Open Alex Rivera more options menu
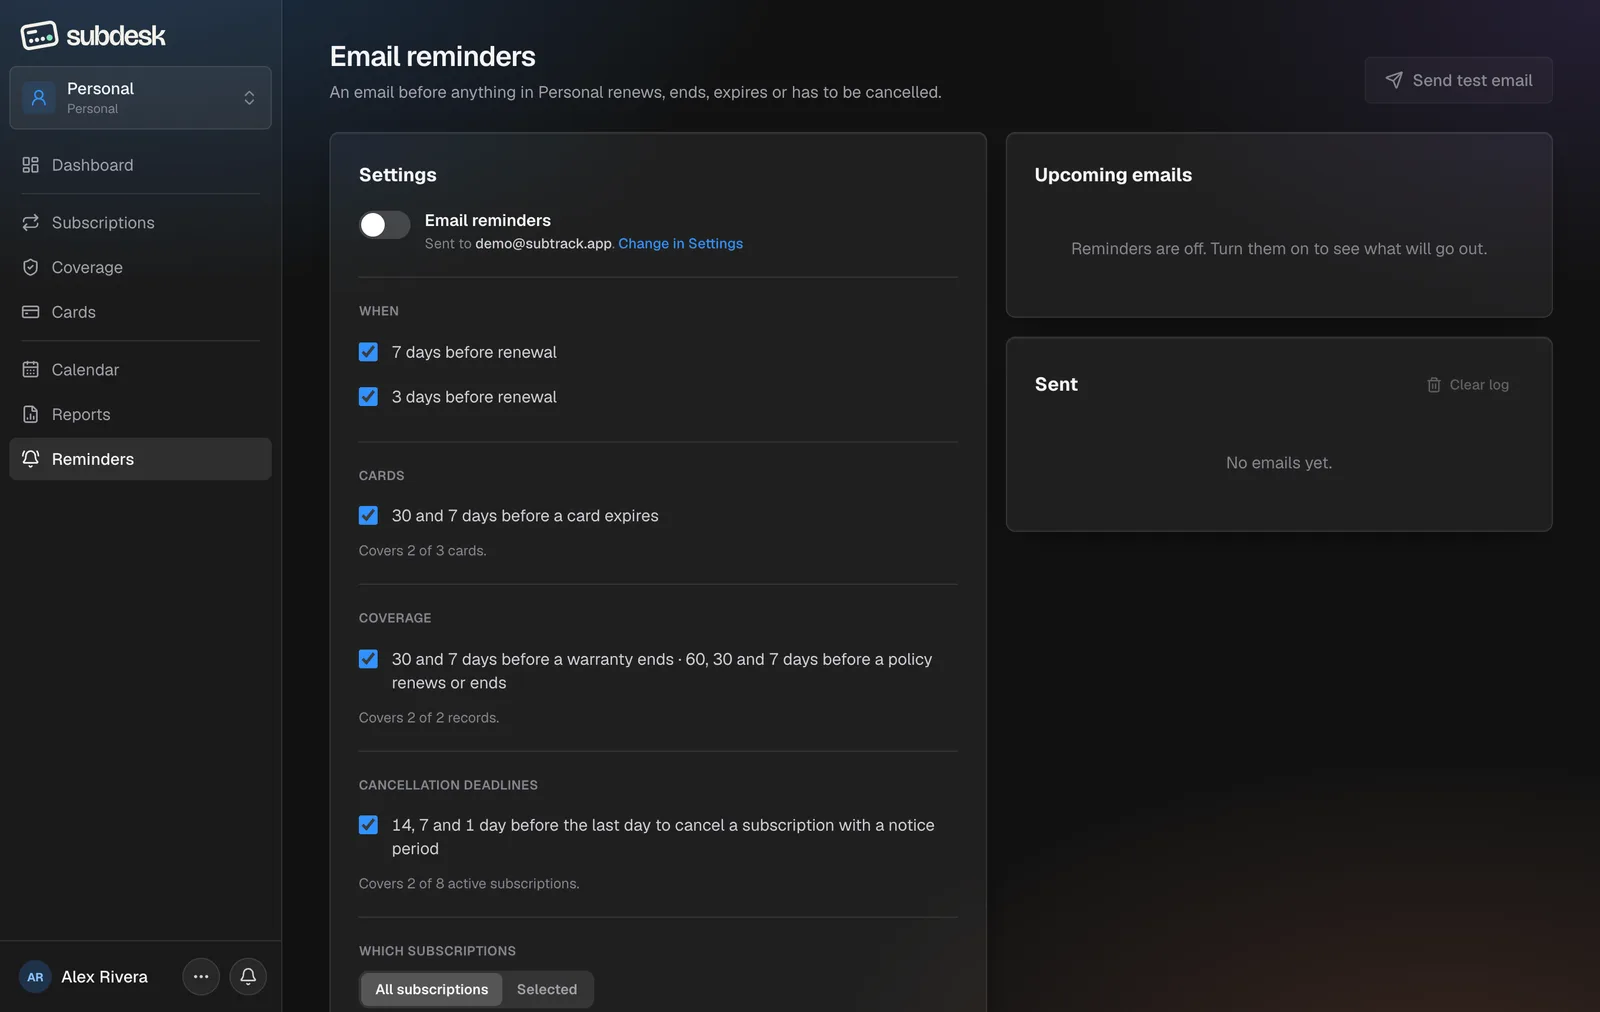The width and height of the screenshot is (1600, 1012). point(201,977)
